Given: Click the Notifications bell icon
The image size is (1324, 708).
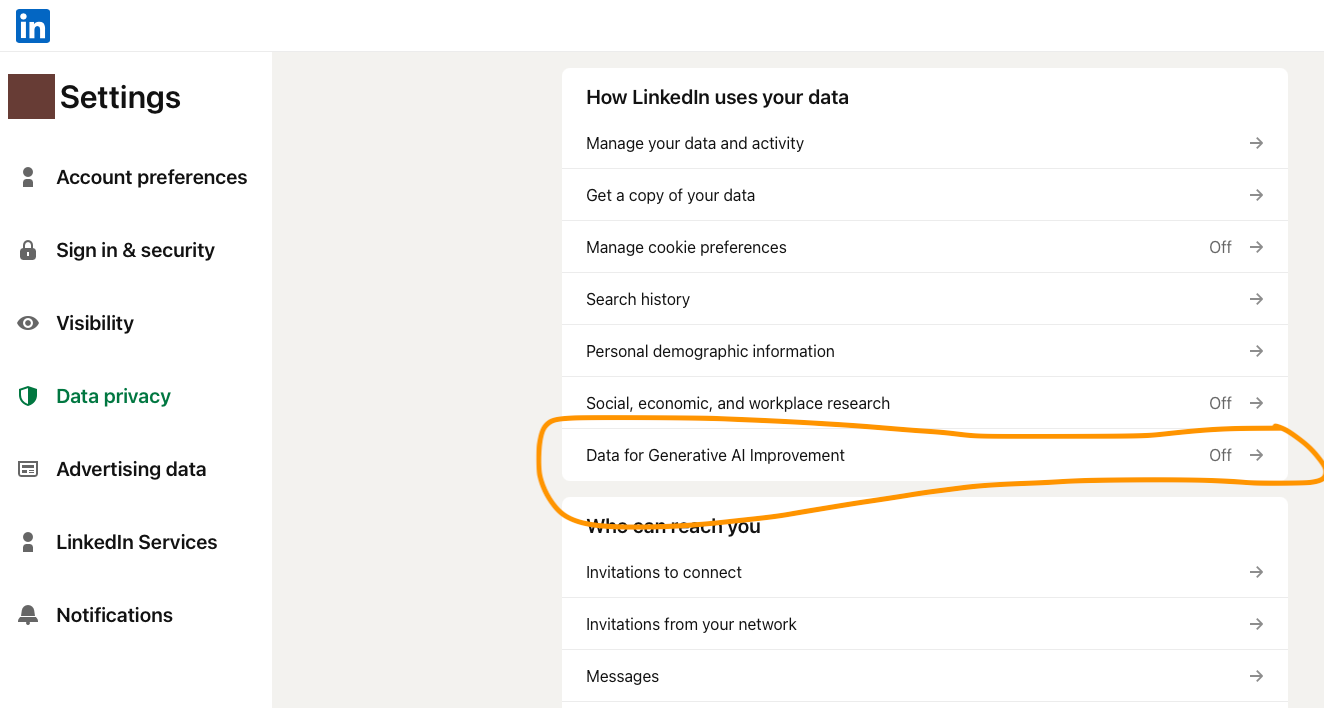Looking at the screenshot, I should (x=28, y=615).
